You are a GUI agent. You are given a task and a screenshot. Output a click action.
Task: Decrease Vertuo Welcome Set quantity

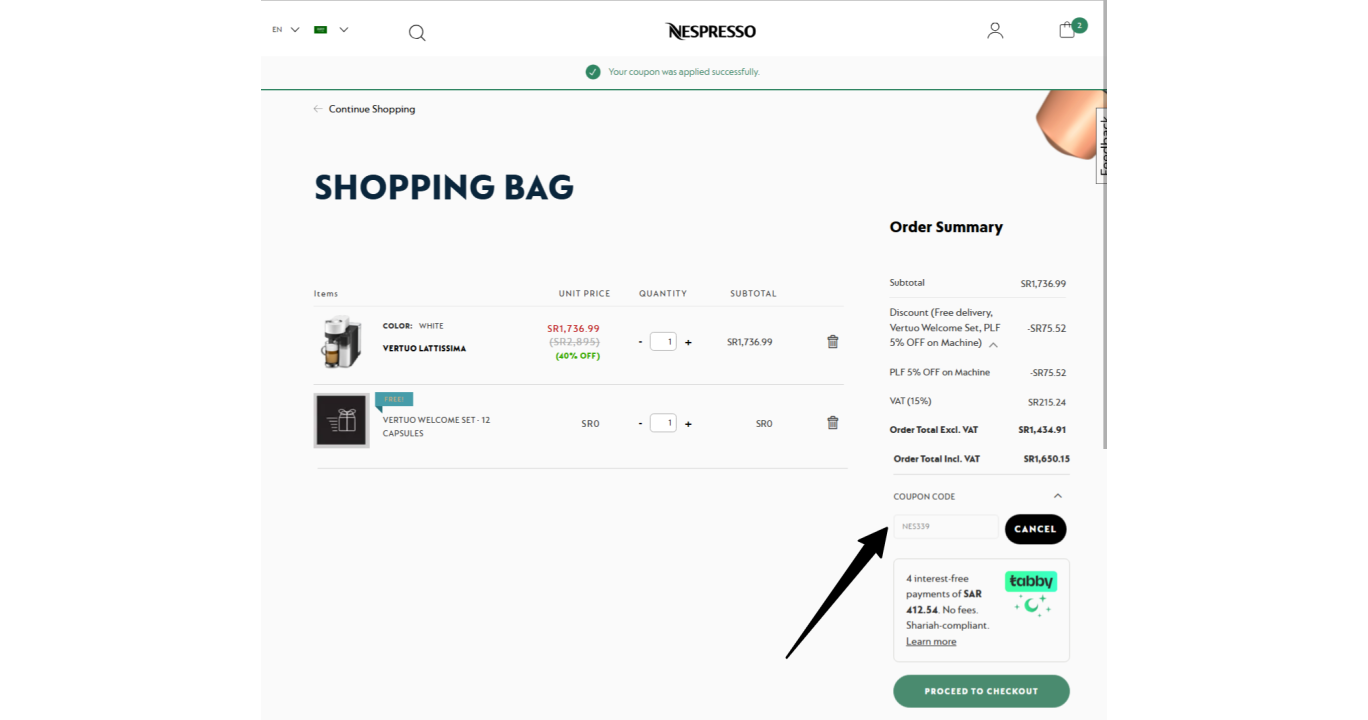click(x=641, y=423)
